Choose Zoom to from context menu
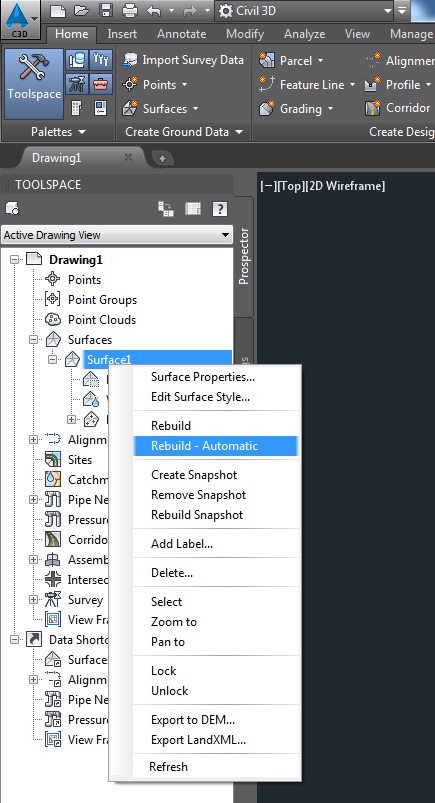Screen dimensions: 435x803 (174, 622)
